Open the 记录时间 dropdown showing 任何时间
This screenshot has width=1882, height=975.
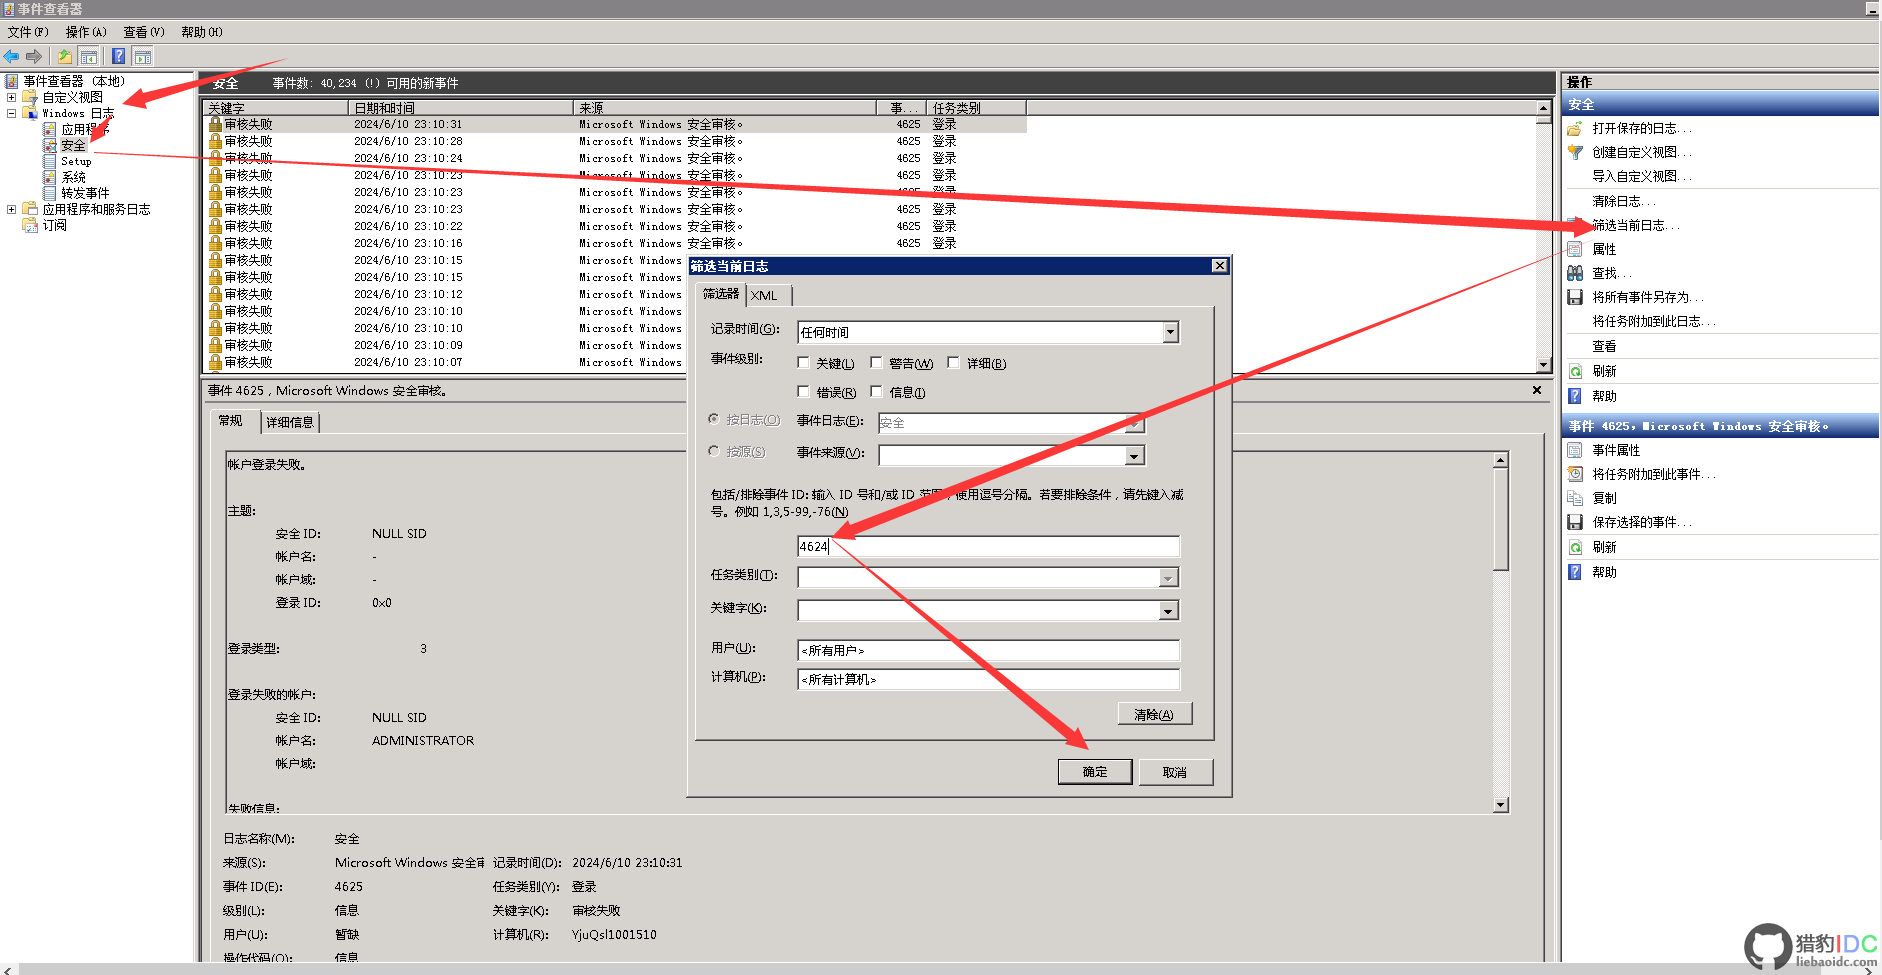point(1170,332)
